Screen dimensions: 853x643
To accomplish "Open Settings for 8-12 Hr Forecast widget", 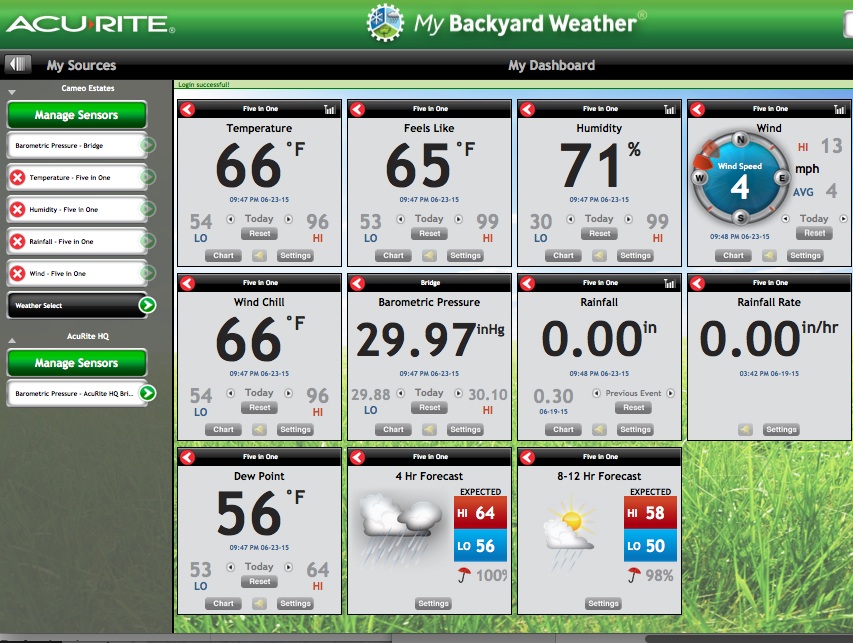I will [x=603, y=603].
